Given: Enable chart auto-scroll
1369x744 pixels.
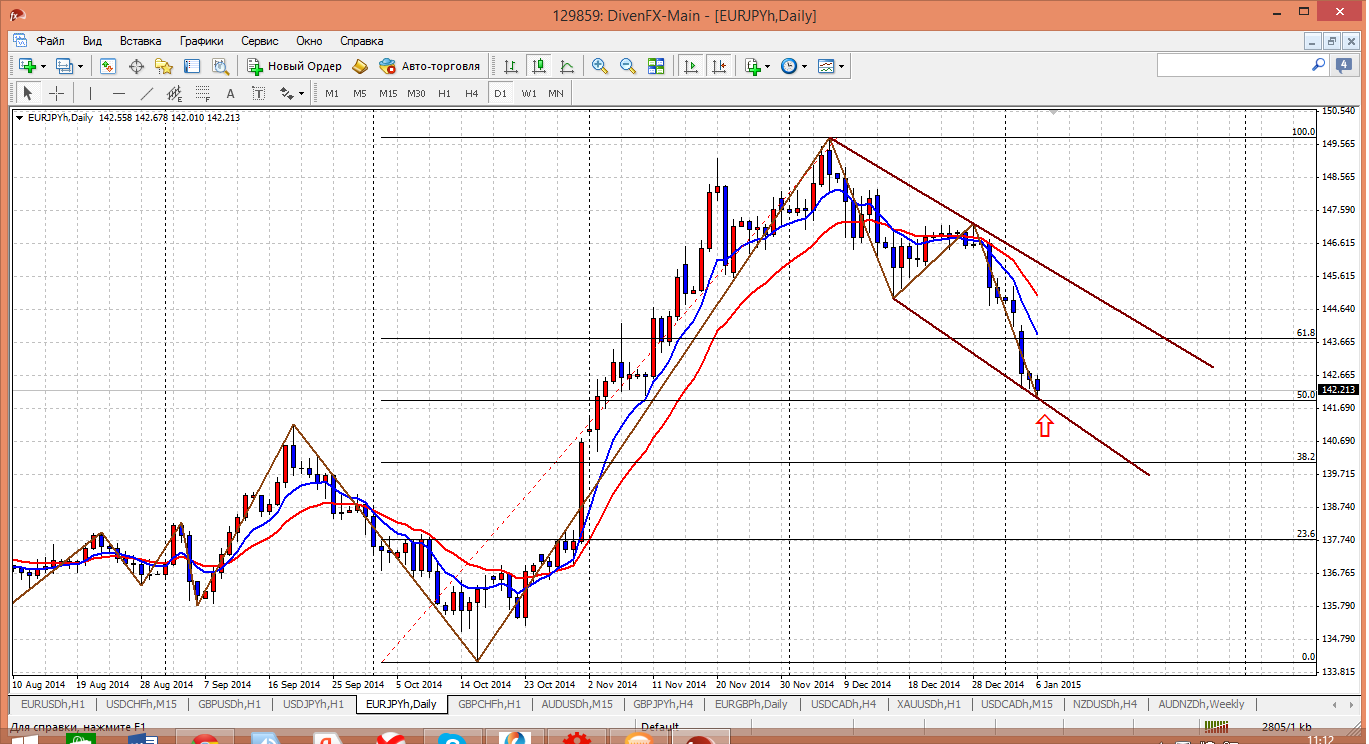Looking at the screenshot, I should pyautogui.click(x=691, y=66).
